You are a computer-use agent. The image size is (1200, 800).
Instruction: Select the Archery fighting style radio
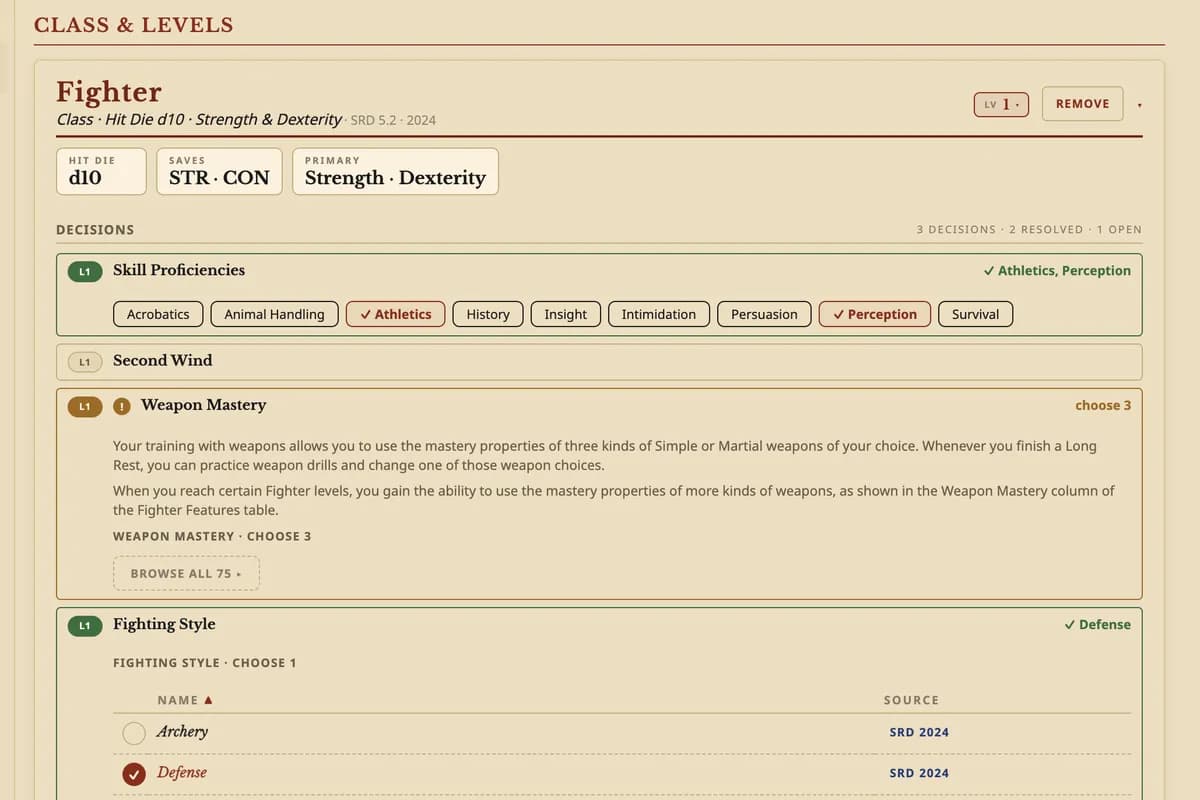tap(134, 733)
